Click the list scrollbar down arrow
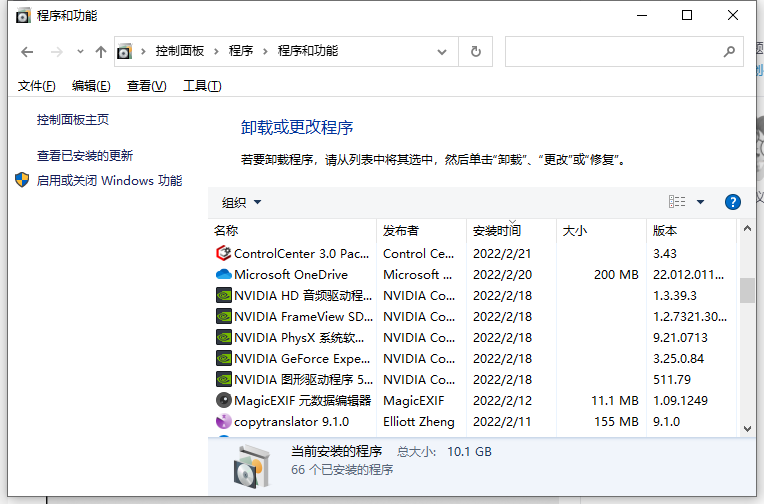 (x=747, y=429)
